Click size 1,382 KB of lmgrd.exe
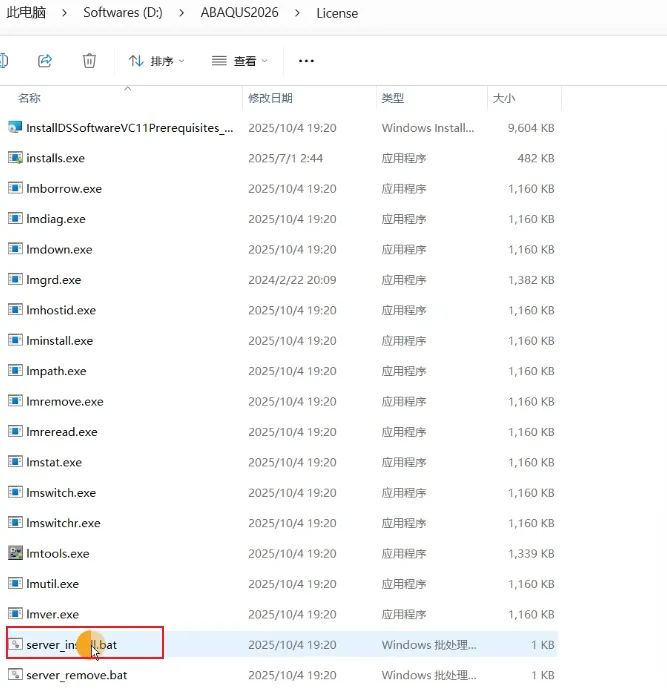Screen dimensions: 667x690 click(x=531, y=280)
